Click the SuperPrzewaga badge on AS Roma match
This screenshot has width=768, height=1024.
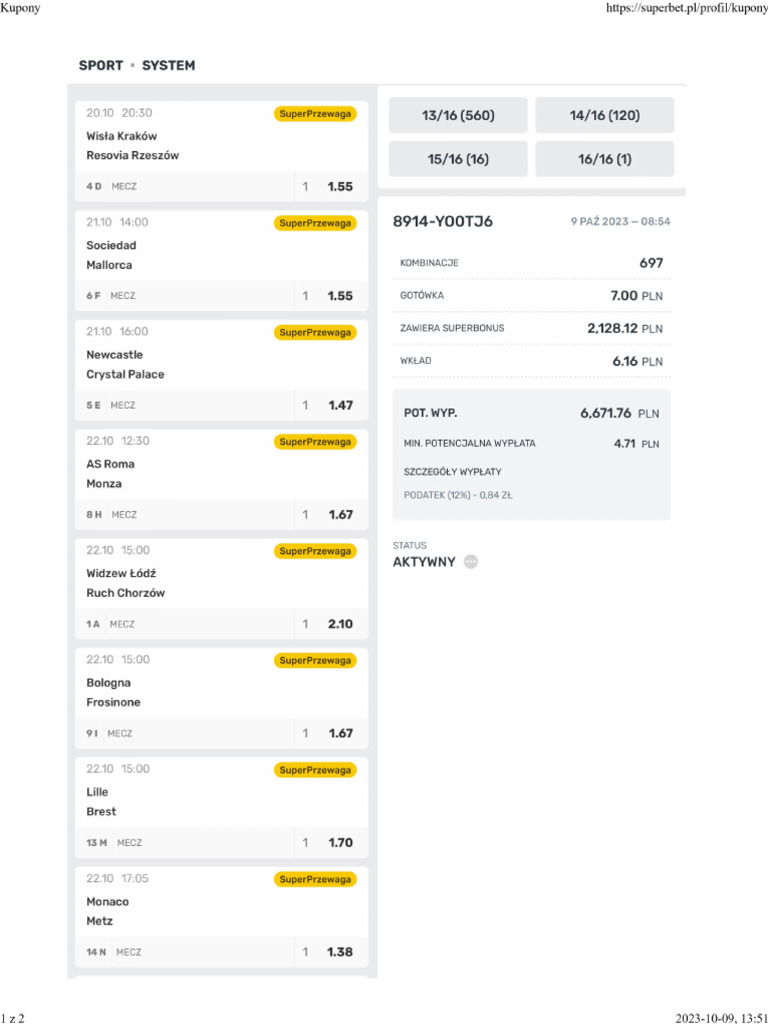click(x=315, y=442)
